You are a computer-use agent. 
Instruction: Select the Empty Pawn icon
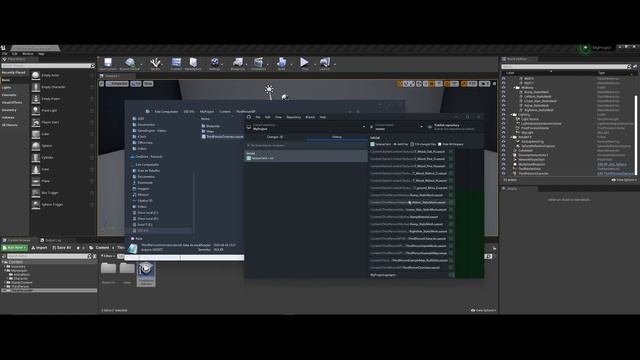pyautogui.click(x=36, y=99)
